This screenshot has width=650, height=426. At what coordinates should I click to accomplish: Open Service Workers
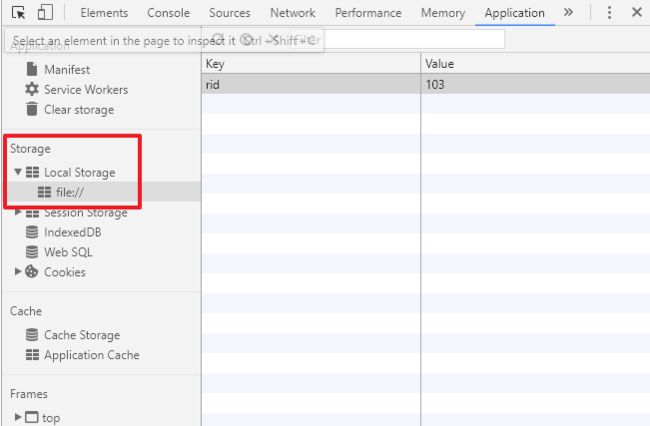pyautogui.click(x=86, y=90)
